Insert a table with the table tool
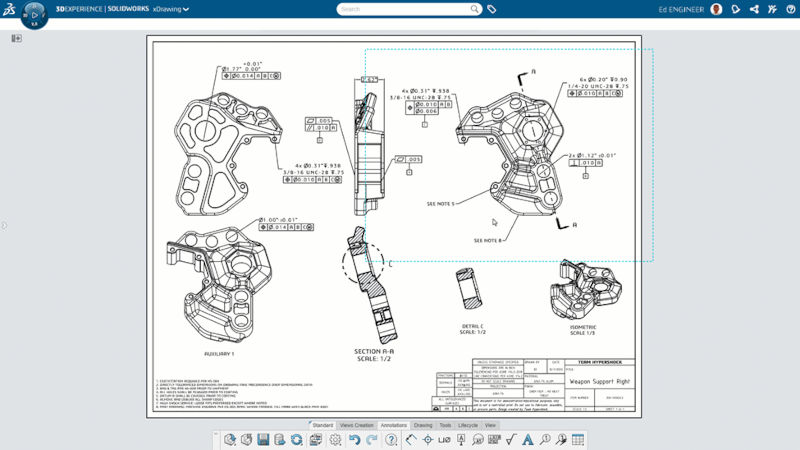The width and height of the screenshot is (800, 450). click(x=578, y=440)
